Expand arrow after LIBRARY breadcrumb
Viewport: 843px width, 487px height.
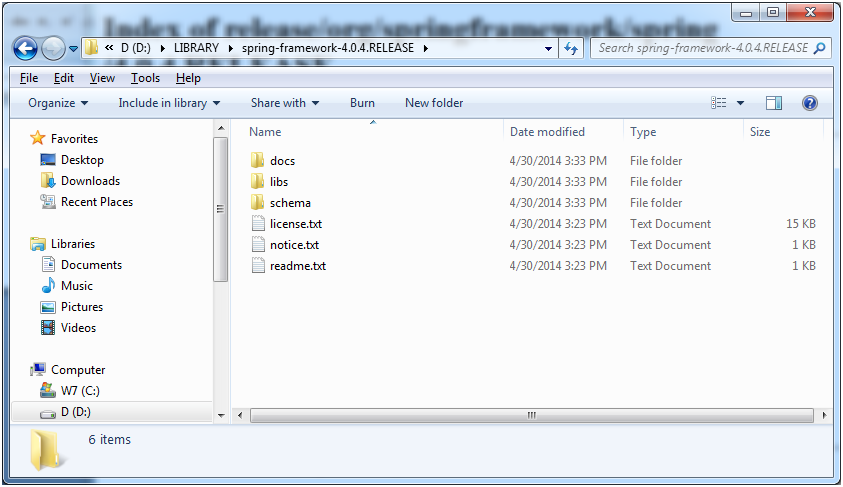[231, 48]
